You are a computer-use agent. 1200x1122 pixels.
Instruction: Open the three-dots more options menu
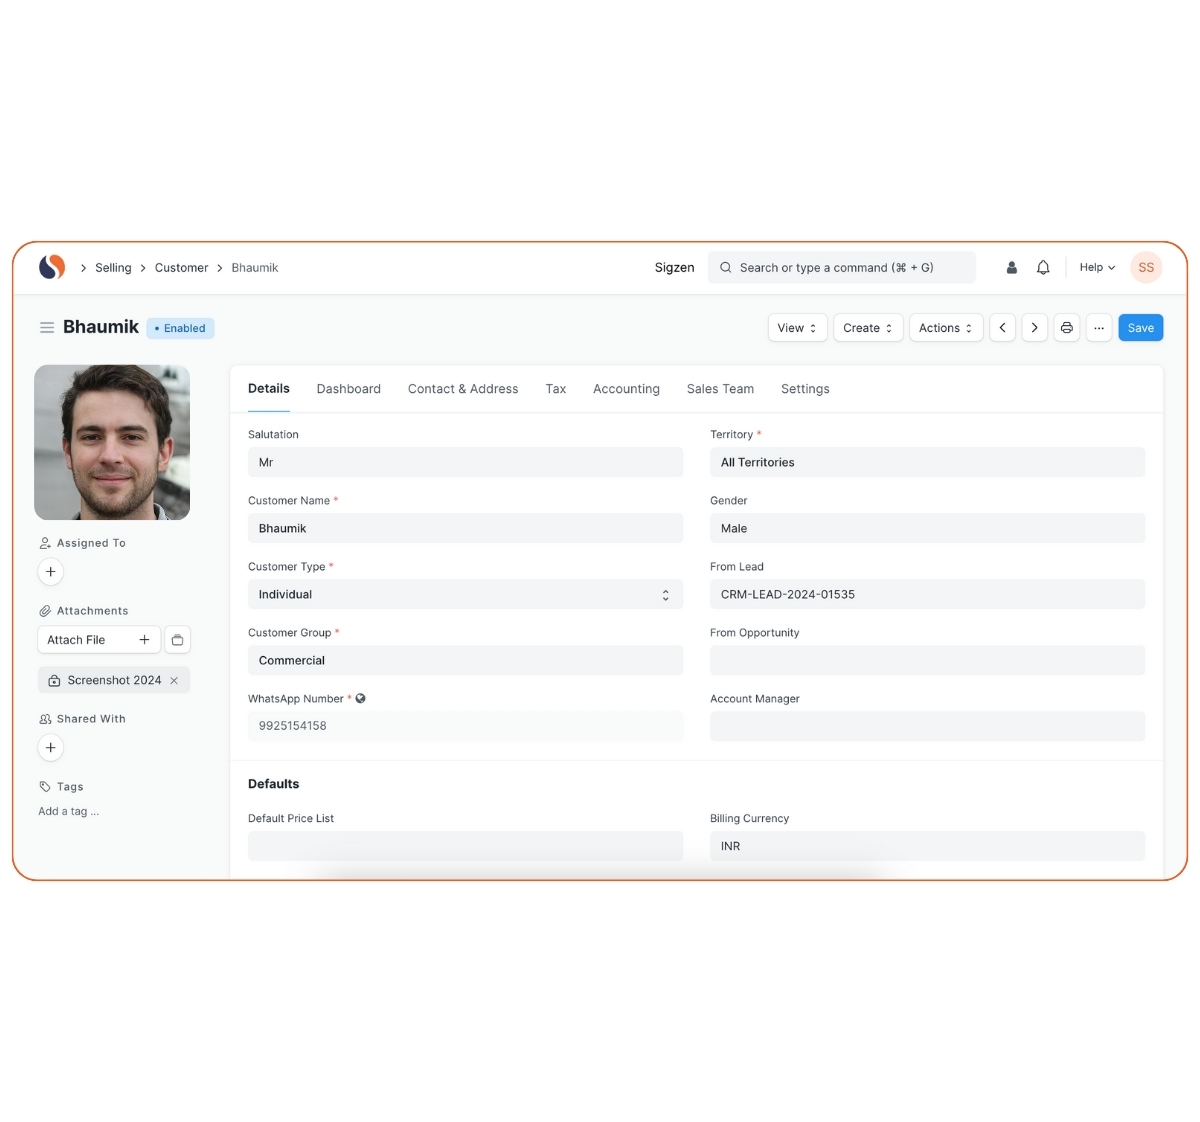pyautogui.click(x=1099, y=328)
